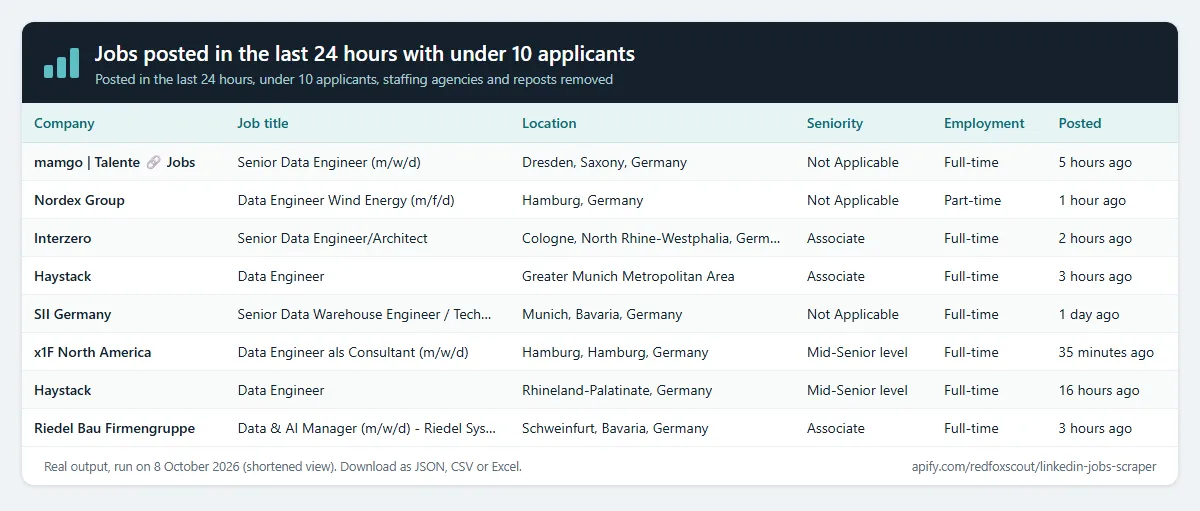Screen dimensions: 1200x511
Task: Click the Employment column header
Action: pos(984,123)
